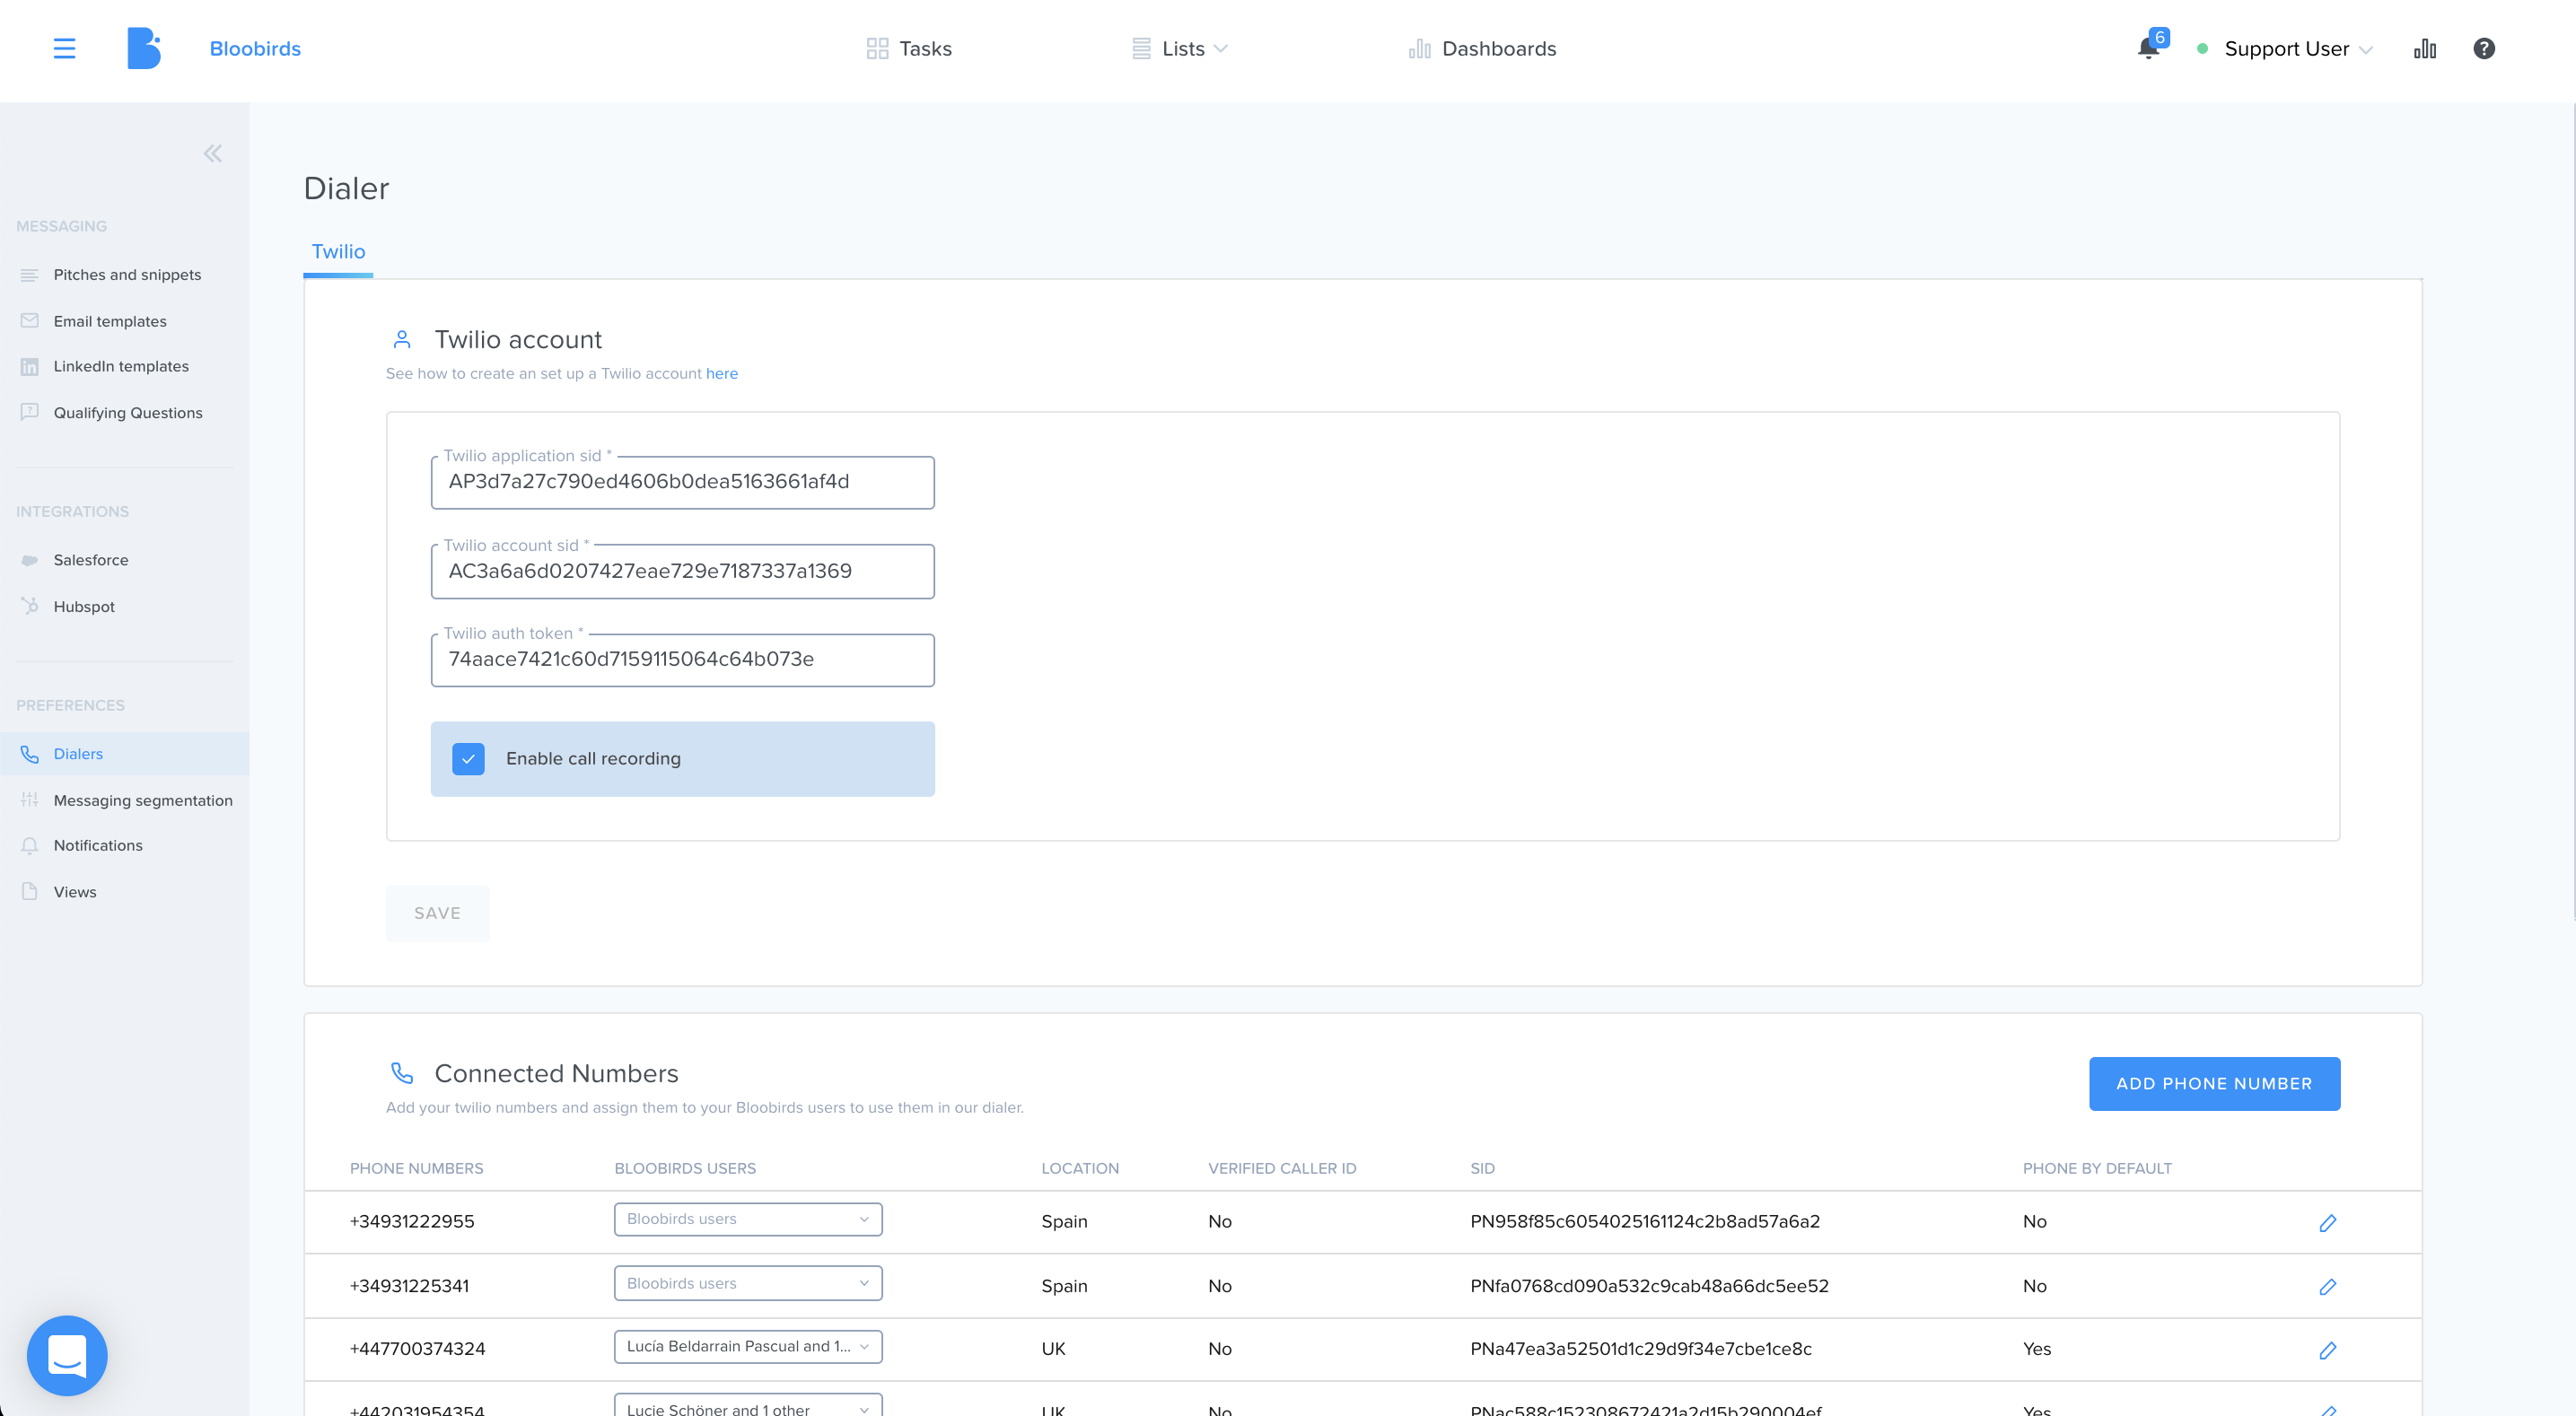Open the Lucie Schöner users dropdown

tap(748, 1405)
